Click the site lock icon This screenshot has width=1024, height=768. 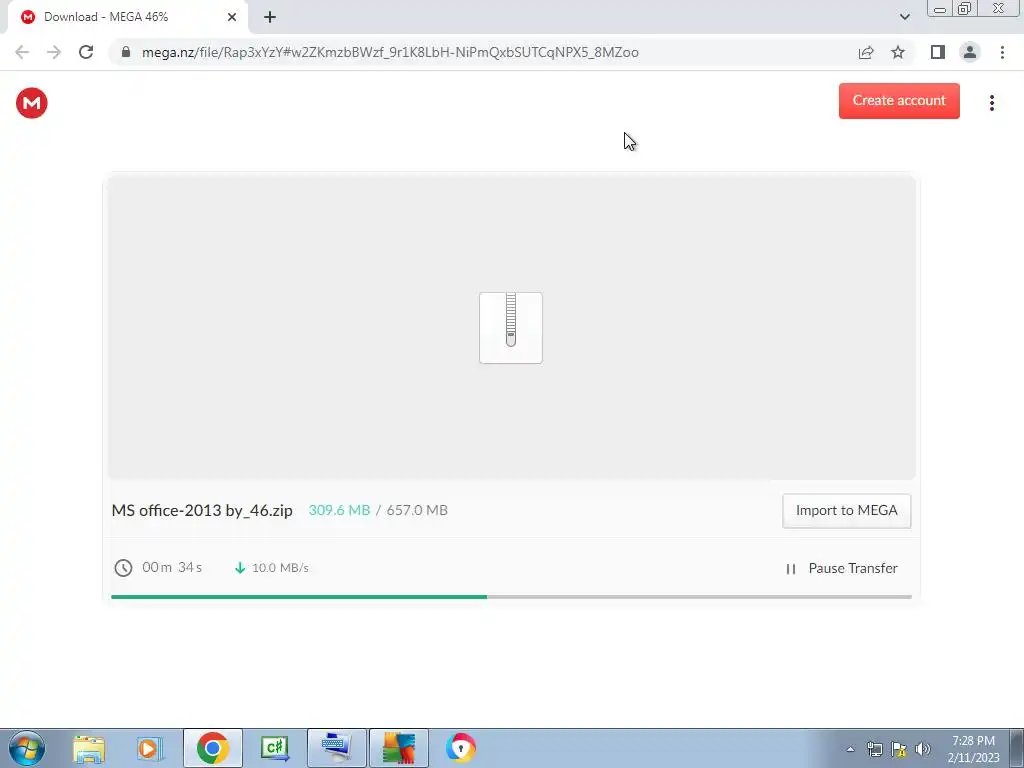tap(126, 52)
